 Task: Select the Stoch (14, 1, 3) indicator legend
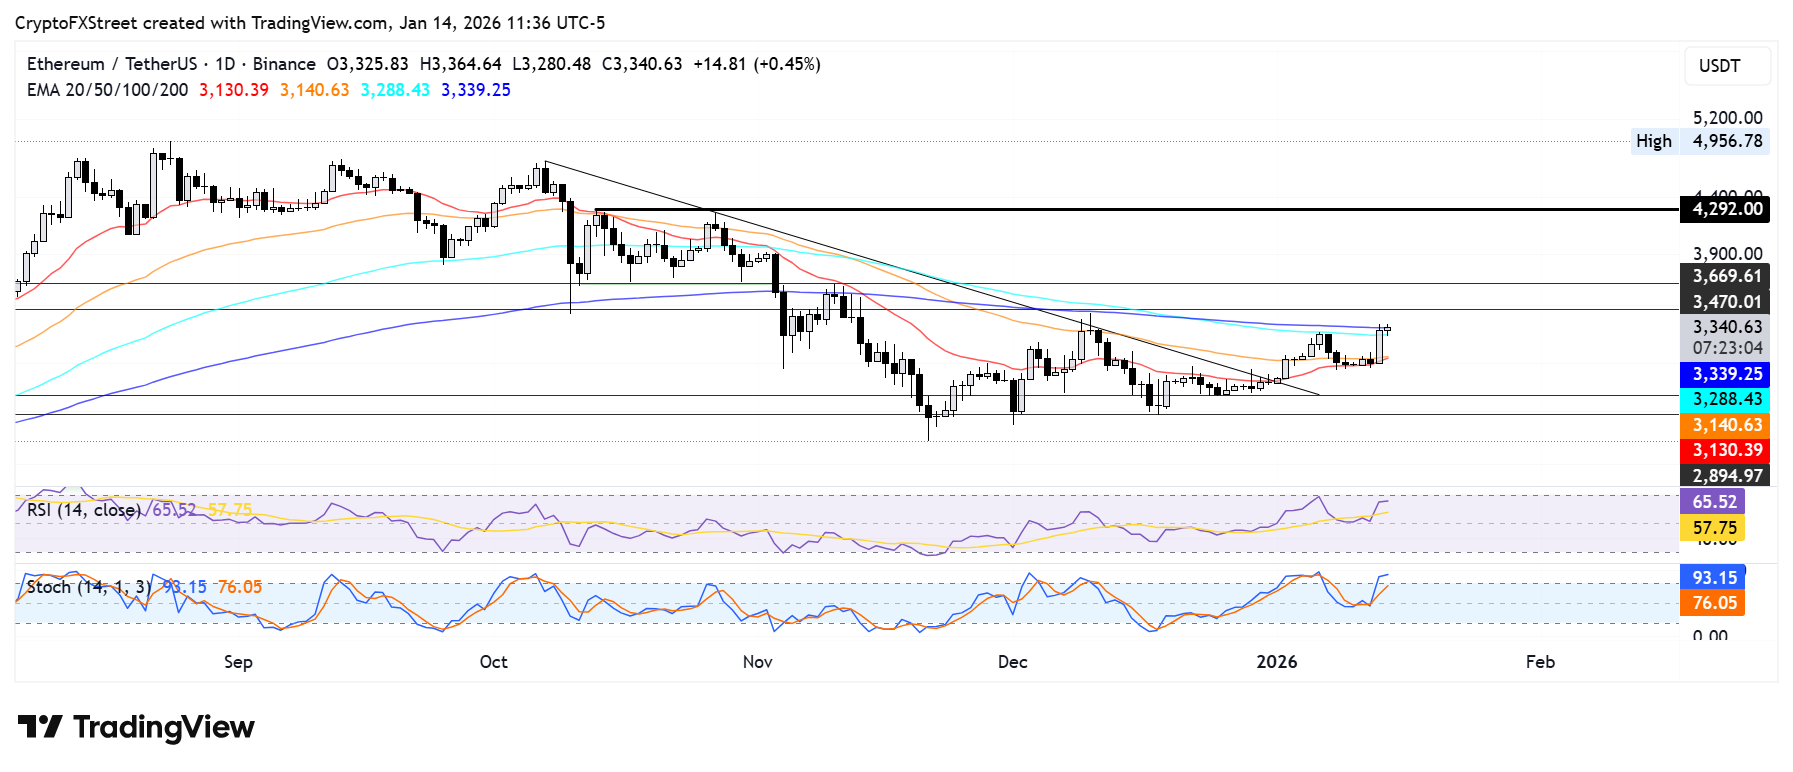[89, 587]
